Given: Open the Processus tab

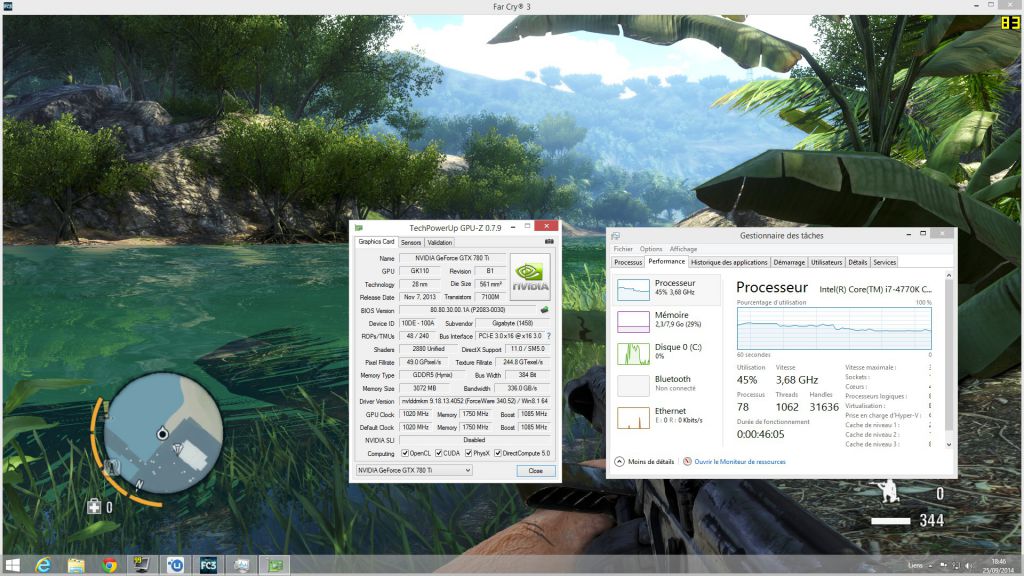Looking at the screenshot, I should 628,263.
